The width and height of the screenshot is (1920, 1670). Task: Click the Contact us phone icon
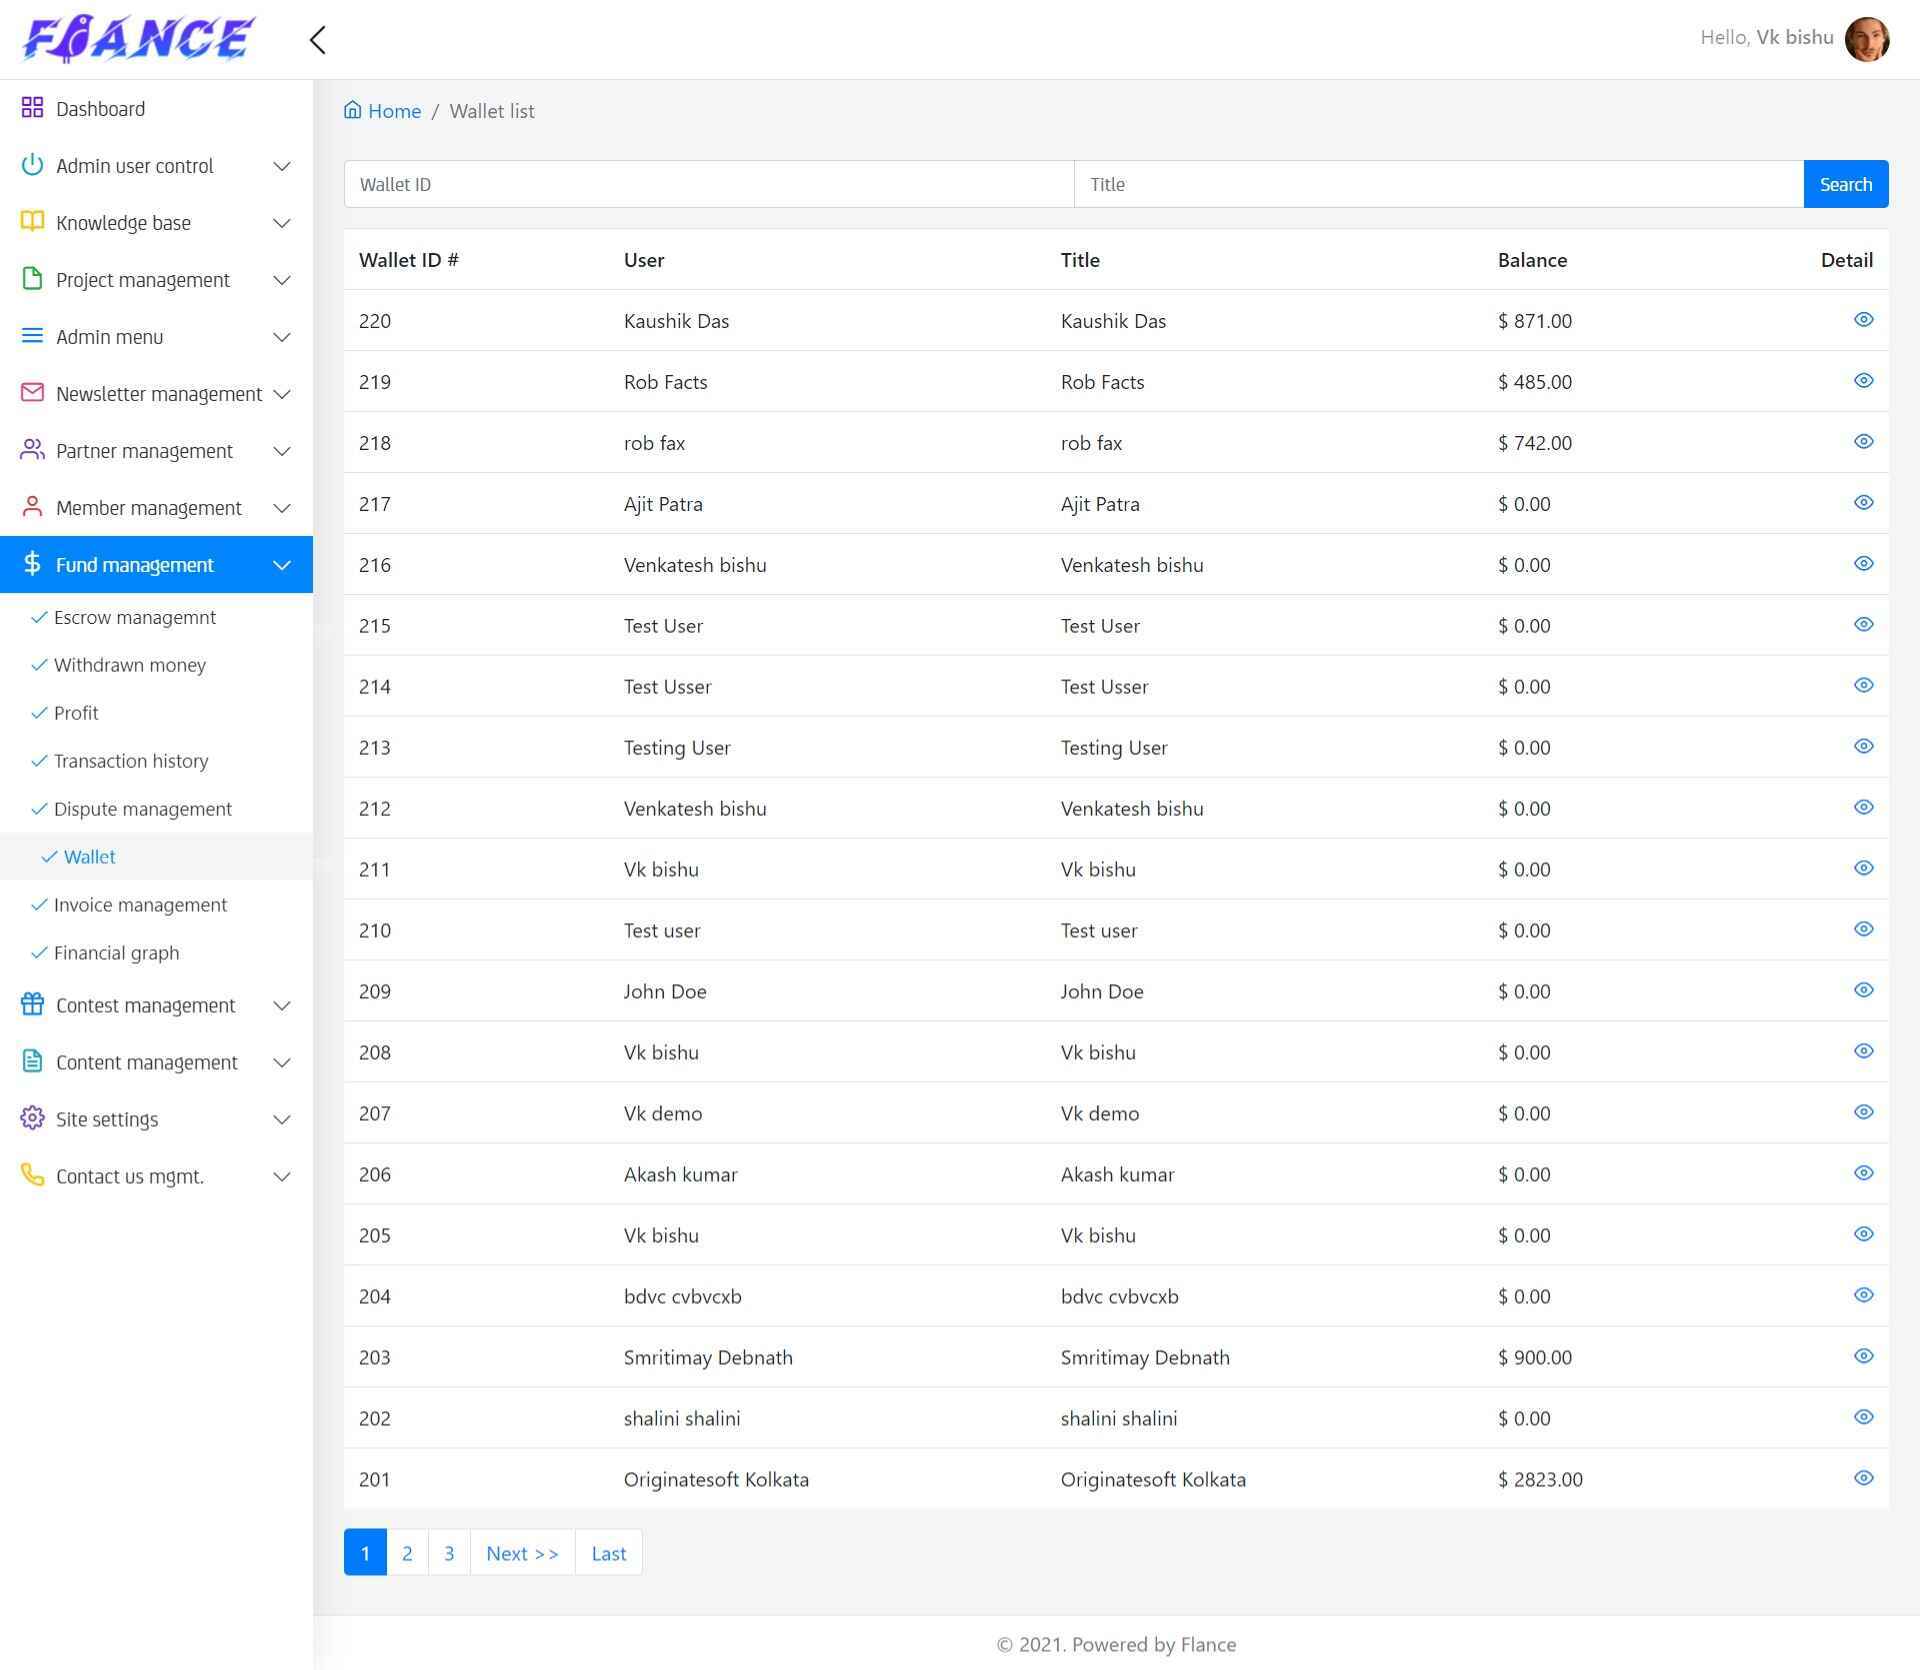tap(32, 1175)
